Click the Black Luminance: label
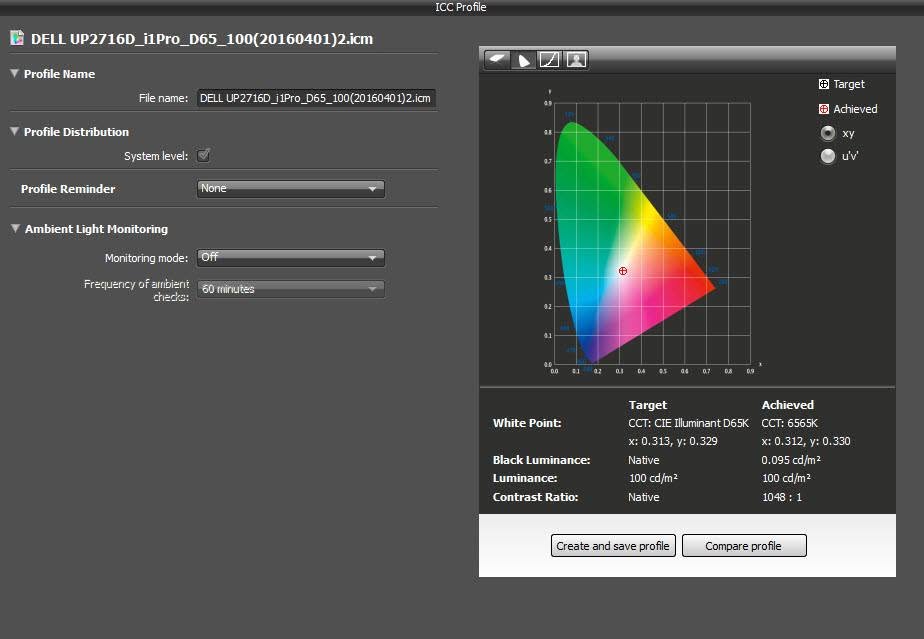Viewport: 924px width, 639px height. pyautogui.click(x=542, y=460)
